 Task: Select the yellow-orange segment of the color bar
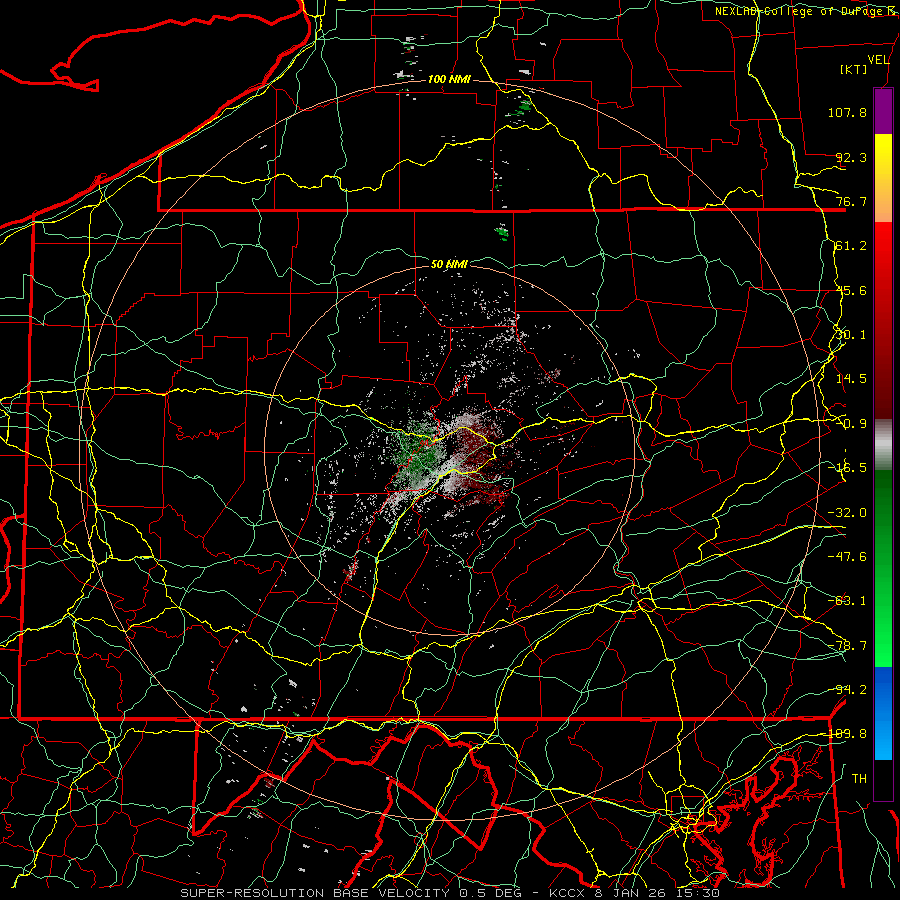coord(883,178)
